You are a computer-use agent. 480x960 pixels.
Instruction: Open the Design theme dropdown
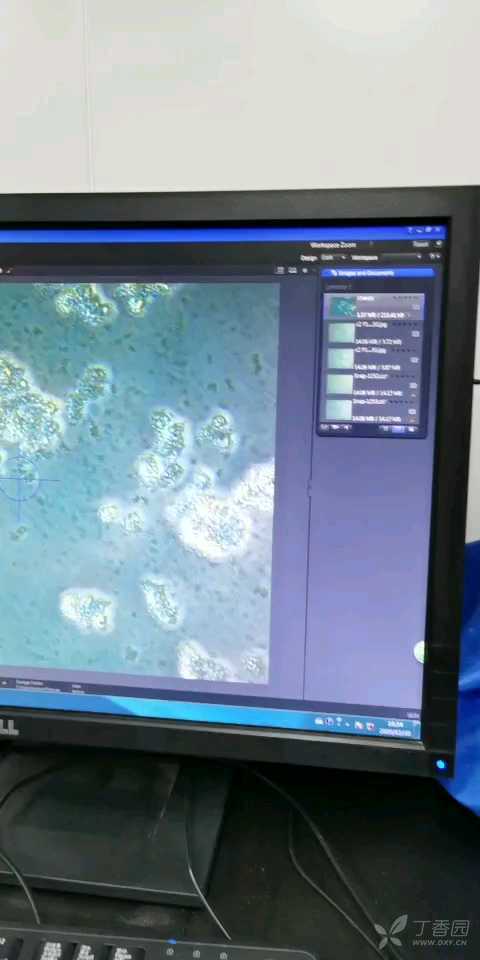click(x=334, y=257)
